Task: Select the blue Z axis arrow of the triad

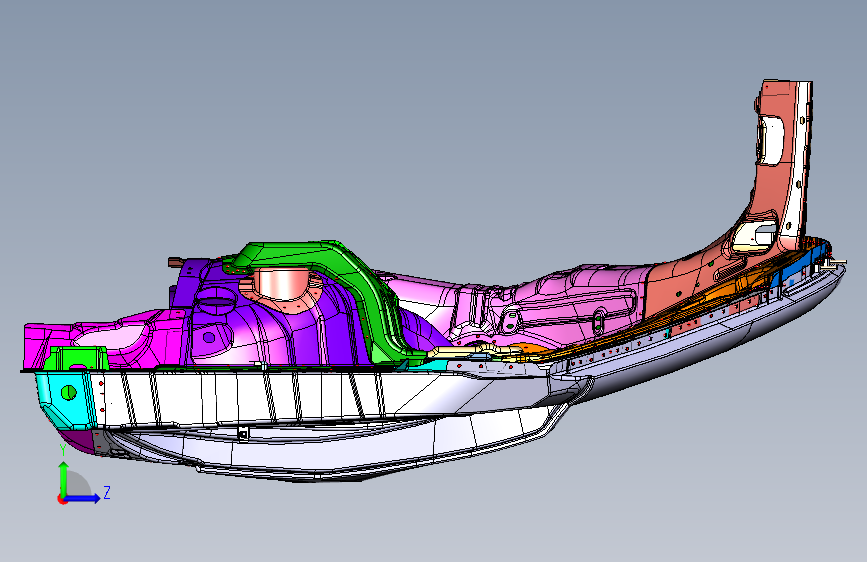Action: coord(83,498)
